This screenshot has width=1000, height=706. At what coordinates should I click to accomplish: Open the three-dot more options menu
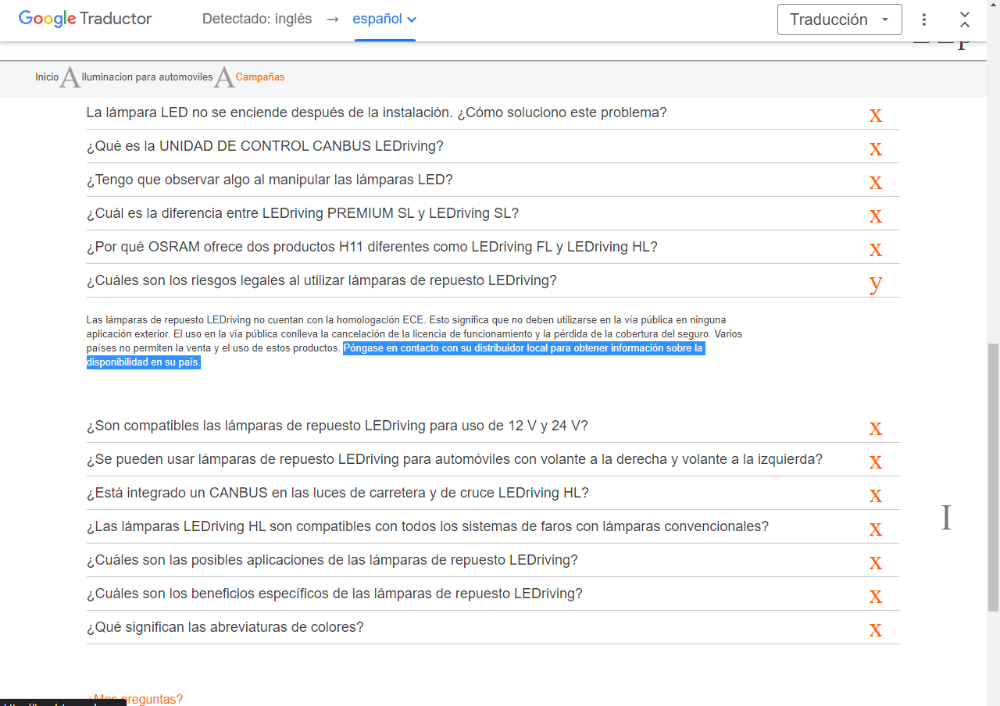[x=923, y=20]
